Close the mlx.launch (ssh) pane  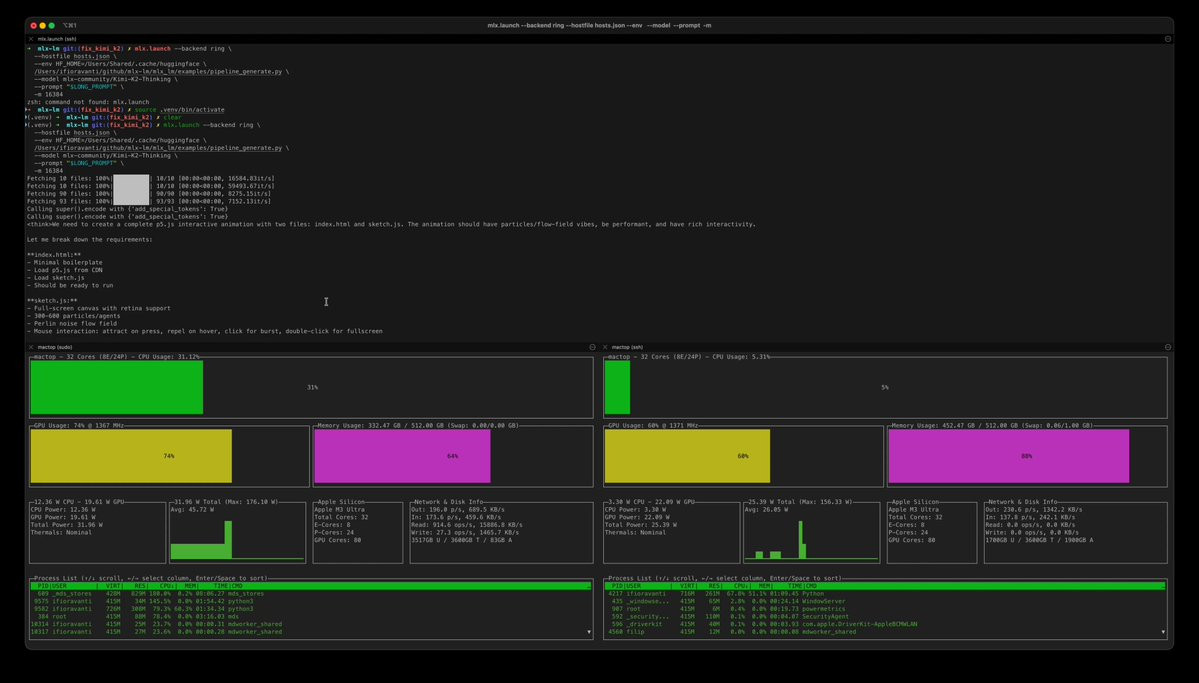click(31, 38)
